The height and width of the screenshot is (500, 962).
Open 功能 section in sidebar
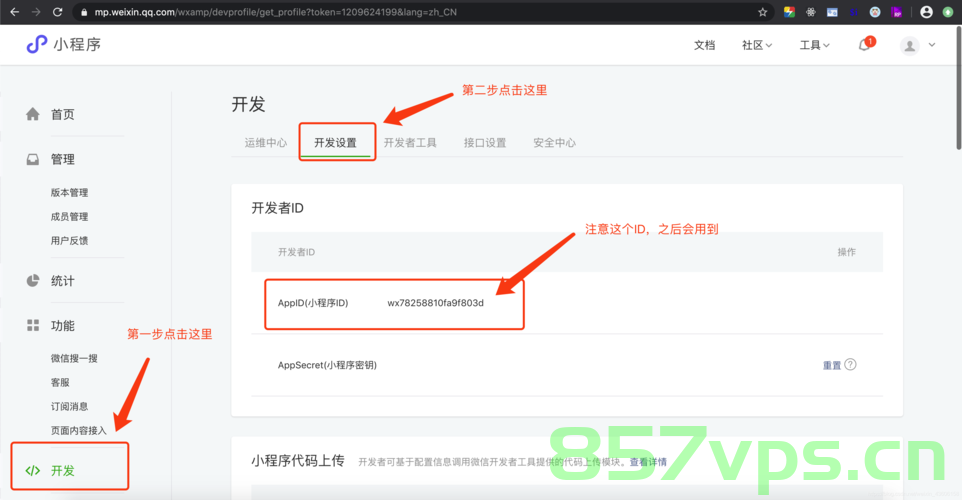(x=63, y=326)
